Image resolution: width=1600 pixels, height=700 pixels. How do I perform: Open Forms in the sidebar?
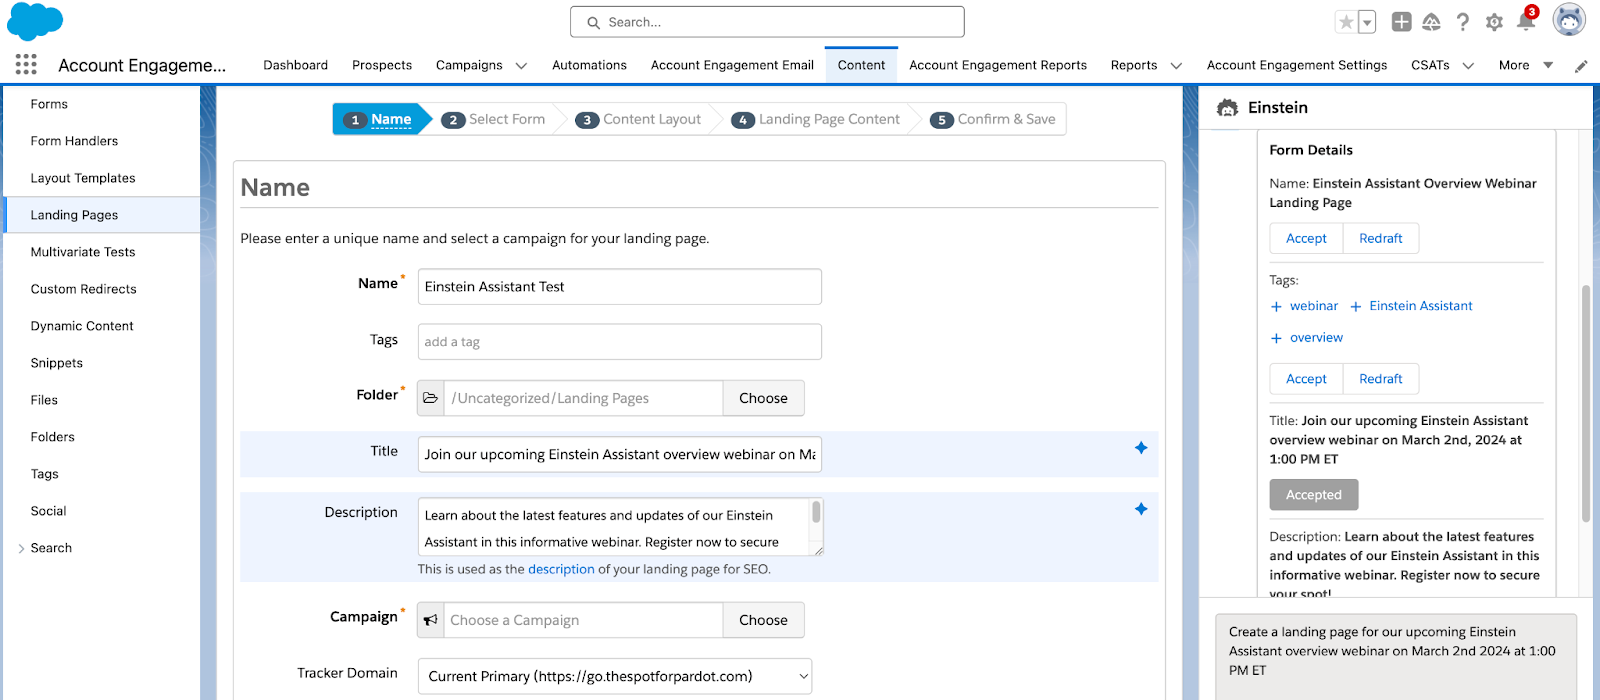pos(49,104)
